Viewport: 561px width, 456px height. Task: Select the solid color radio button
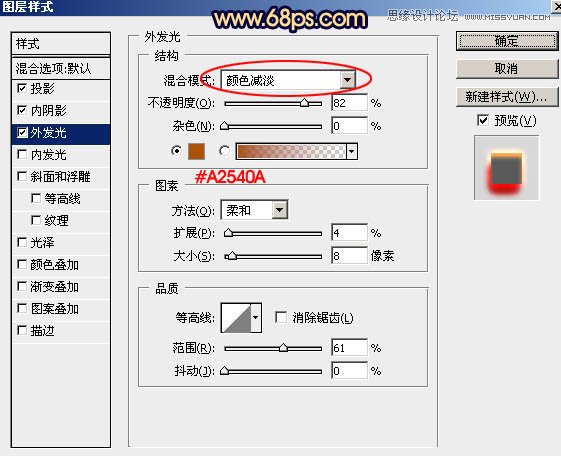[176, 151]
